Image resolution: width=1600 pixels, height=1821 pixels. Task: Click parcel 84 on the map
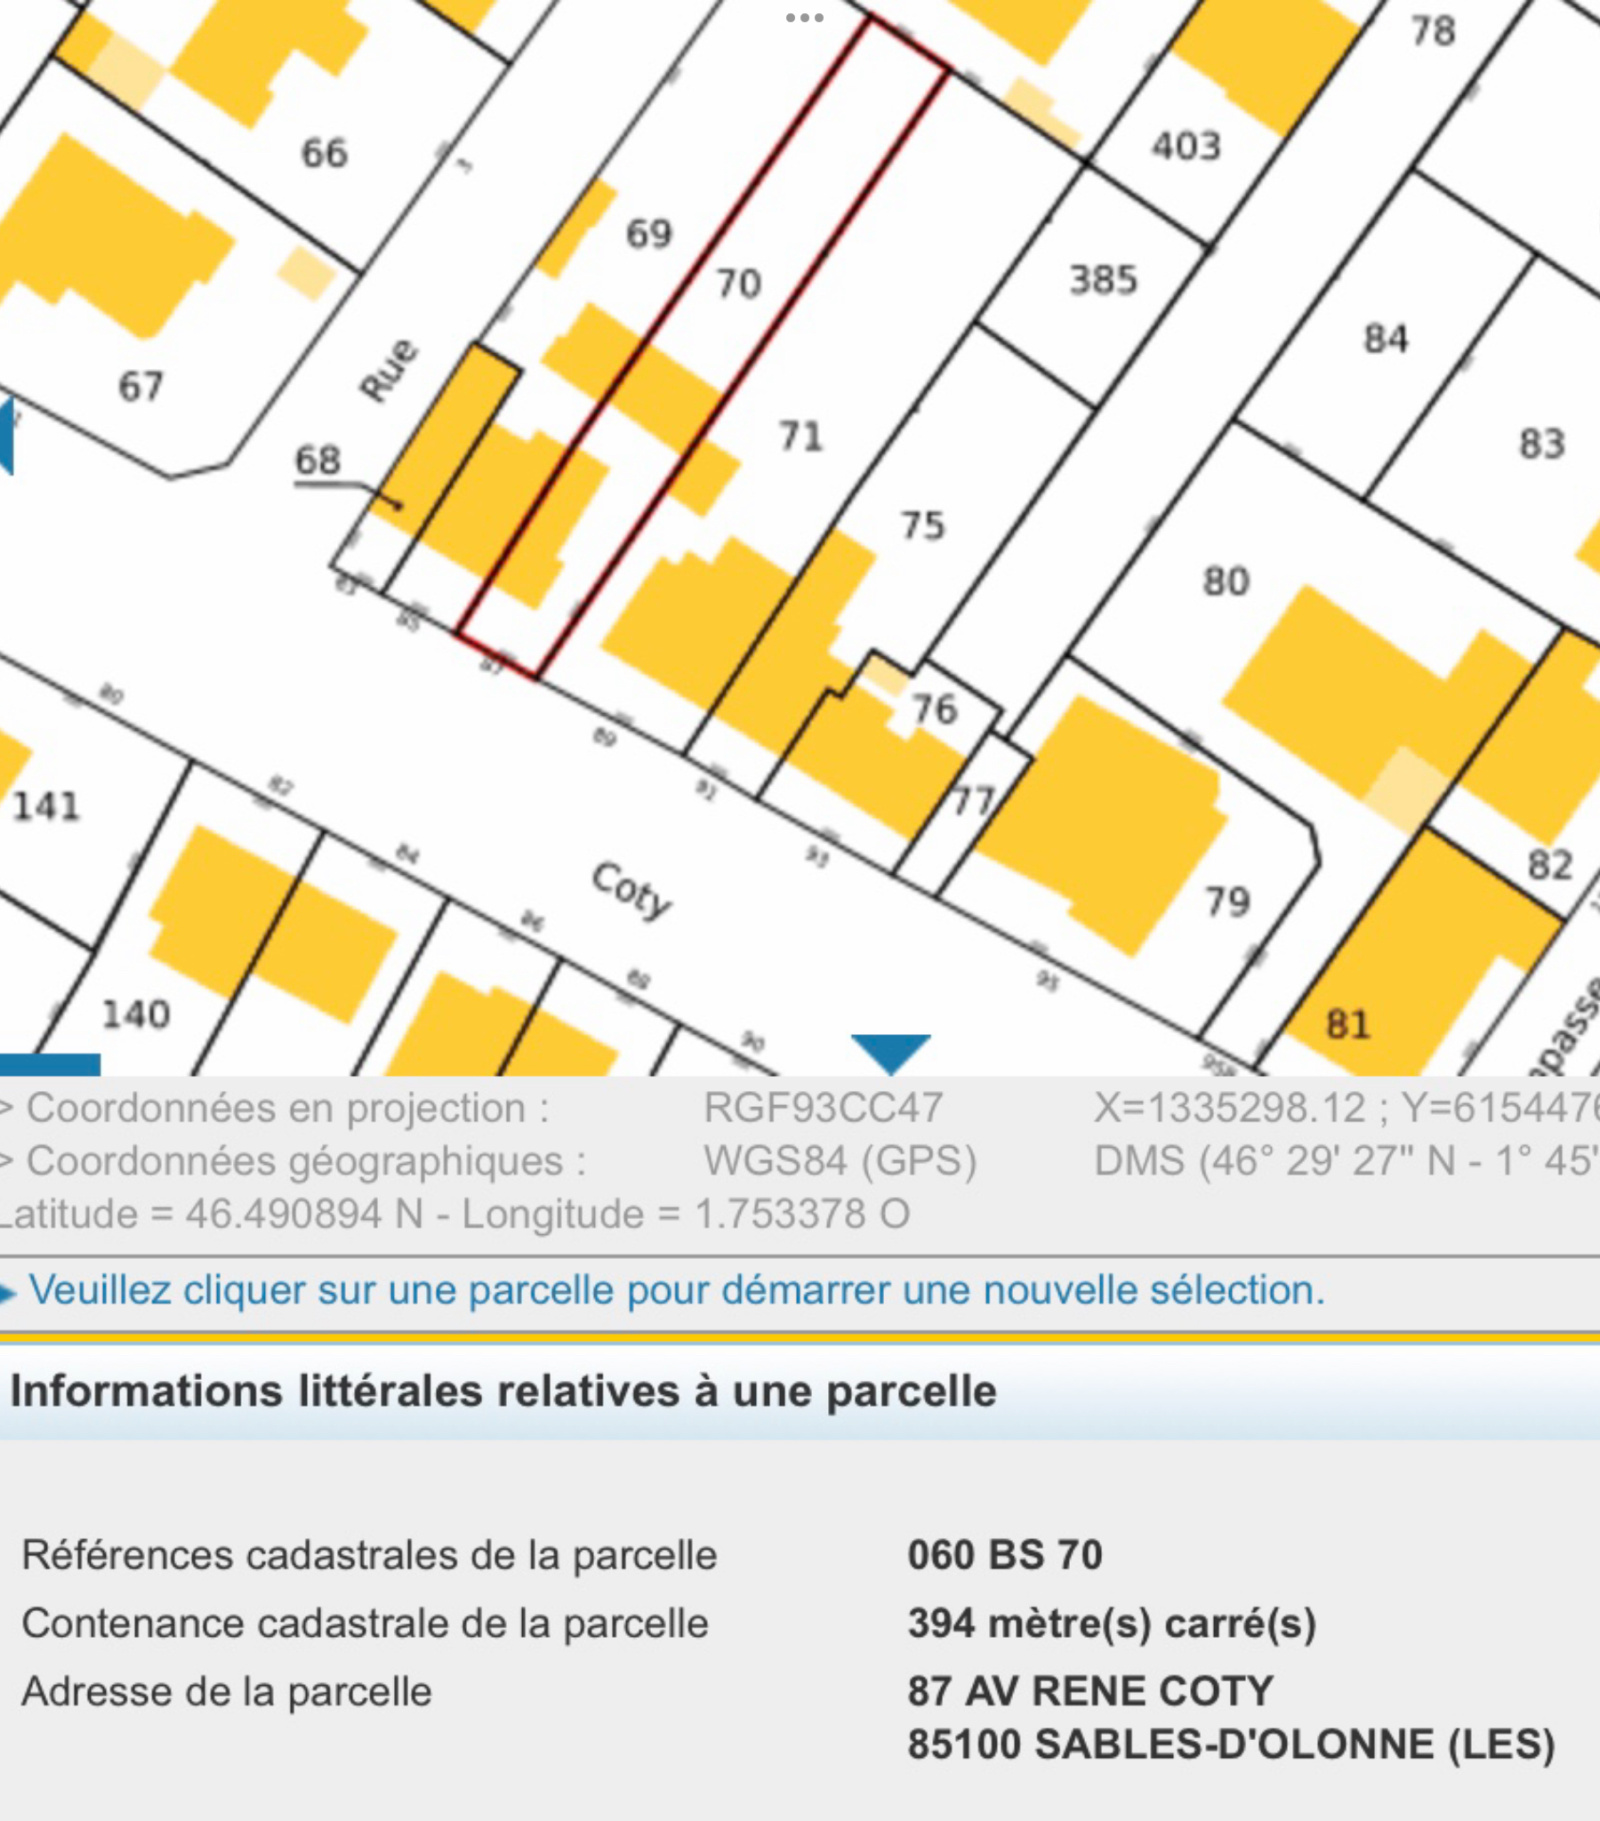pos(1385,339)
